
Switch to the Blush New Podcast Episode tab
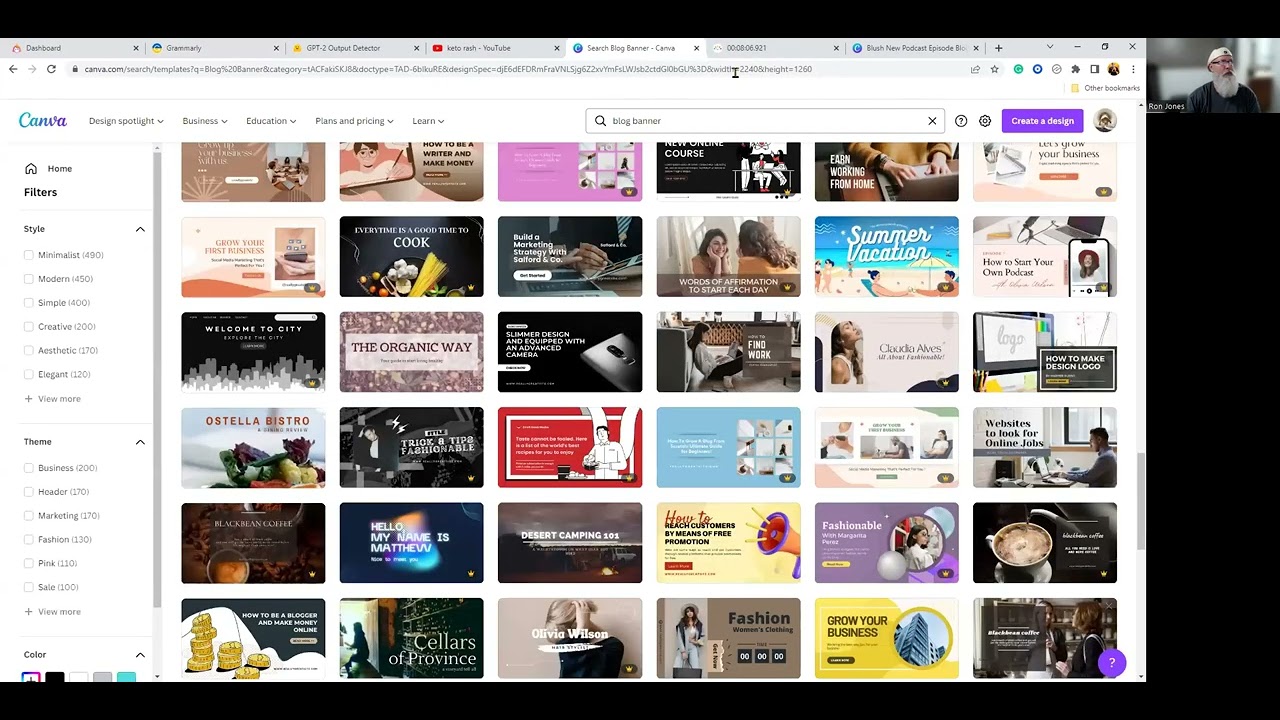(x=915, y=48)
